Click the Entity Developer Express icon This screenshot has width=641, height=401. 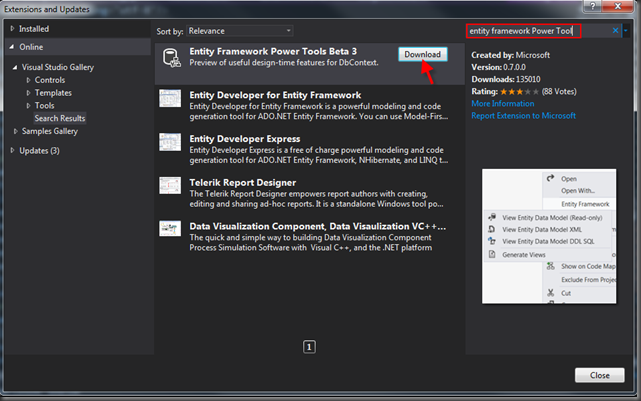pos(170,142)
